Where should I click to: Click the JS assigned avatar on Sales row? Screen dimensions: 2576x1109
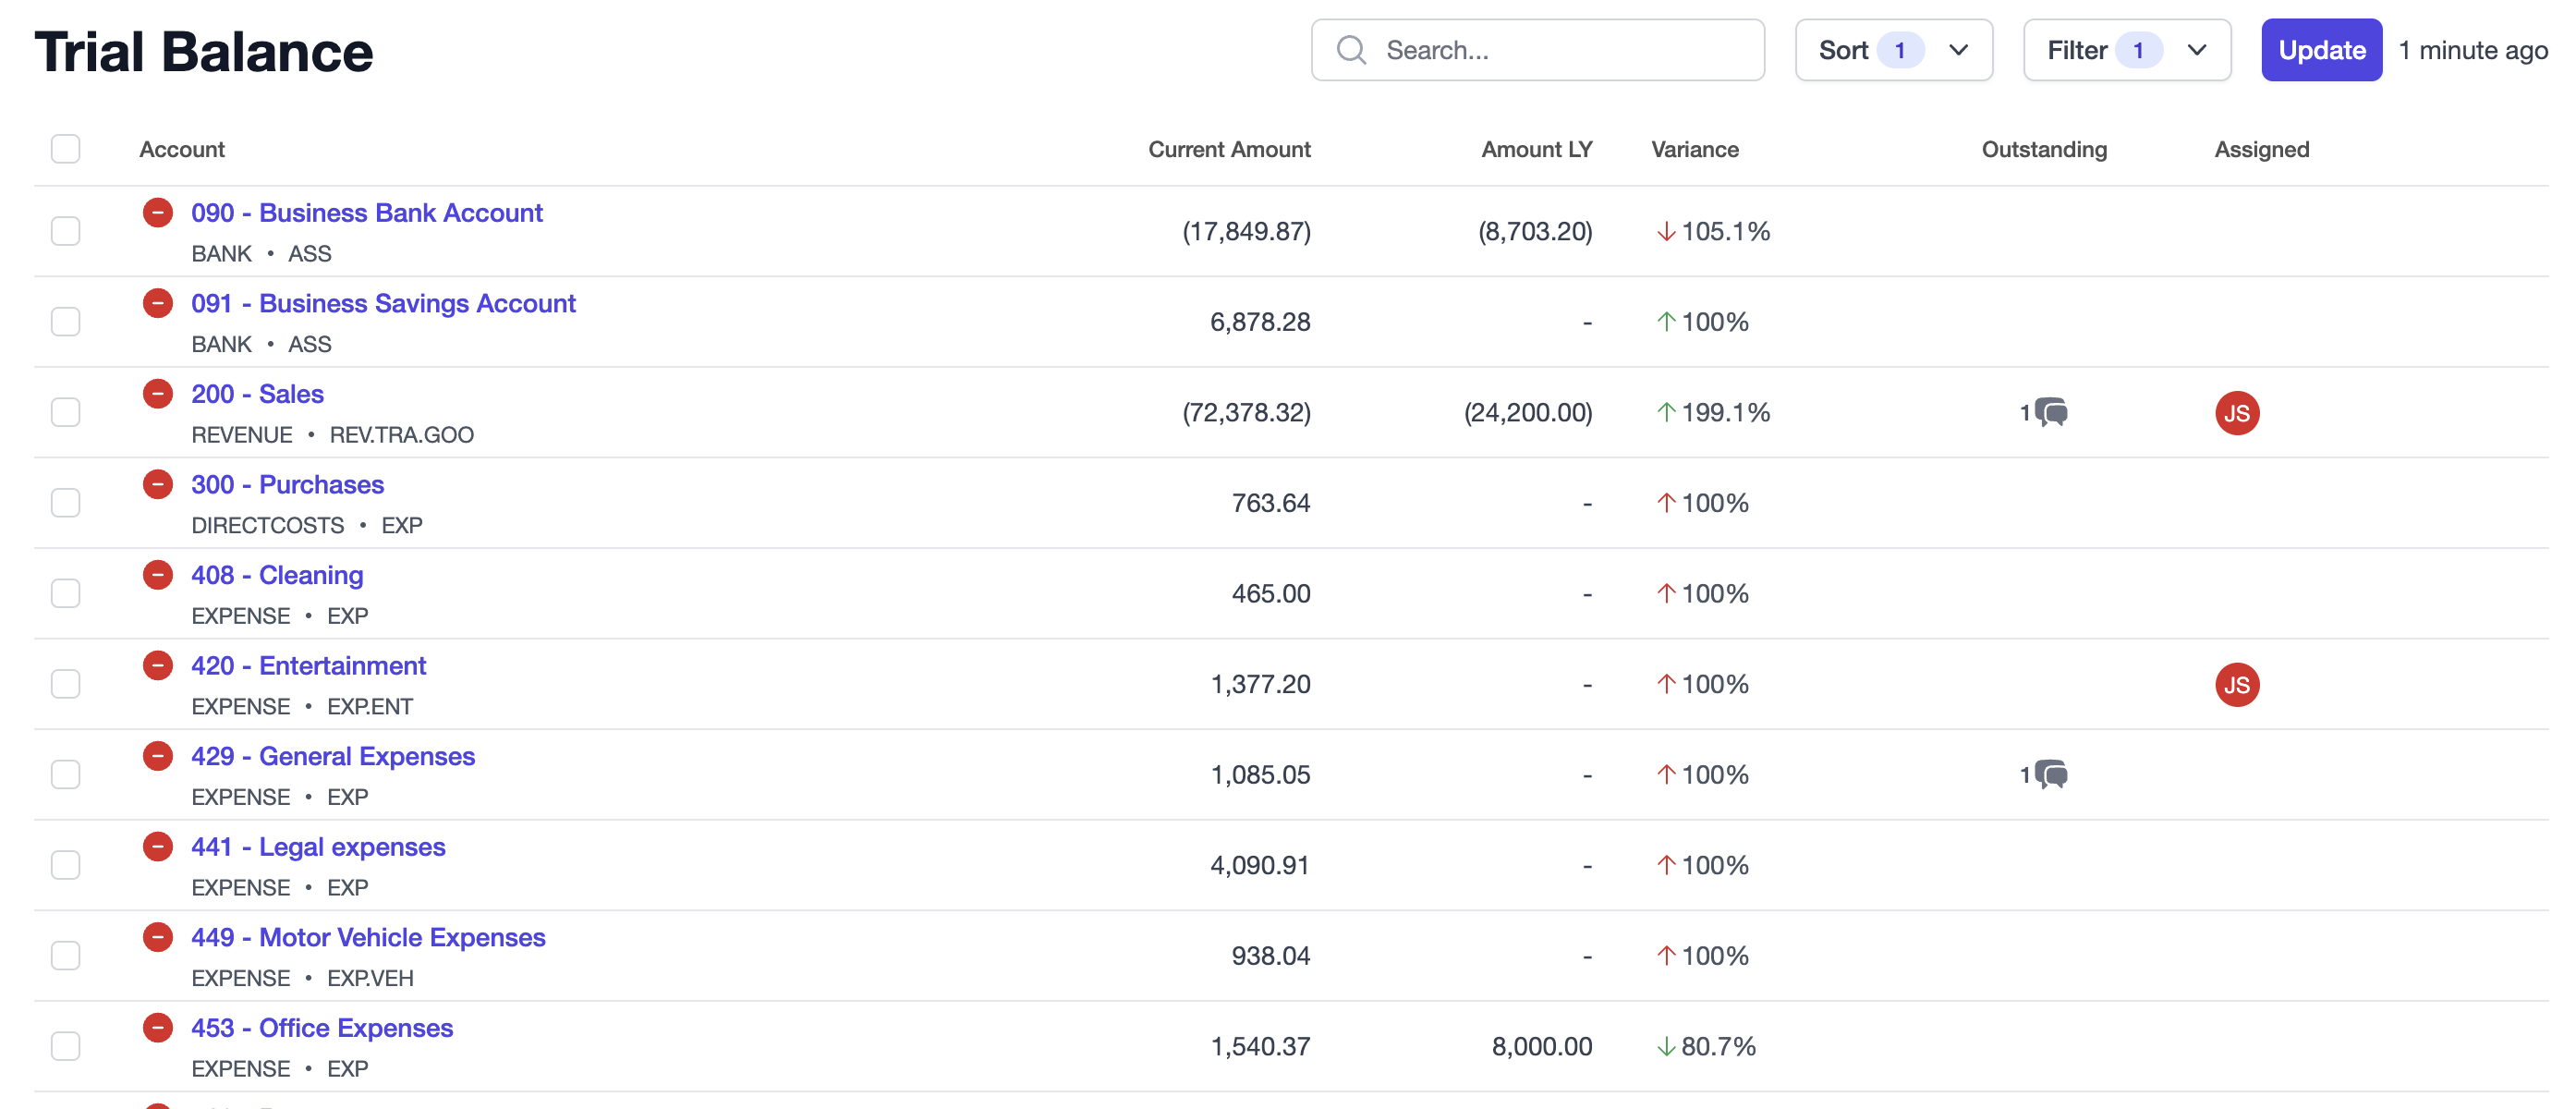point(2238,412)
